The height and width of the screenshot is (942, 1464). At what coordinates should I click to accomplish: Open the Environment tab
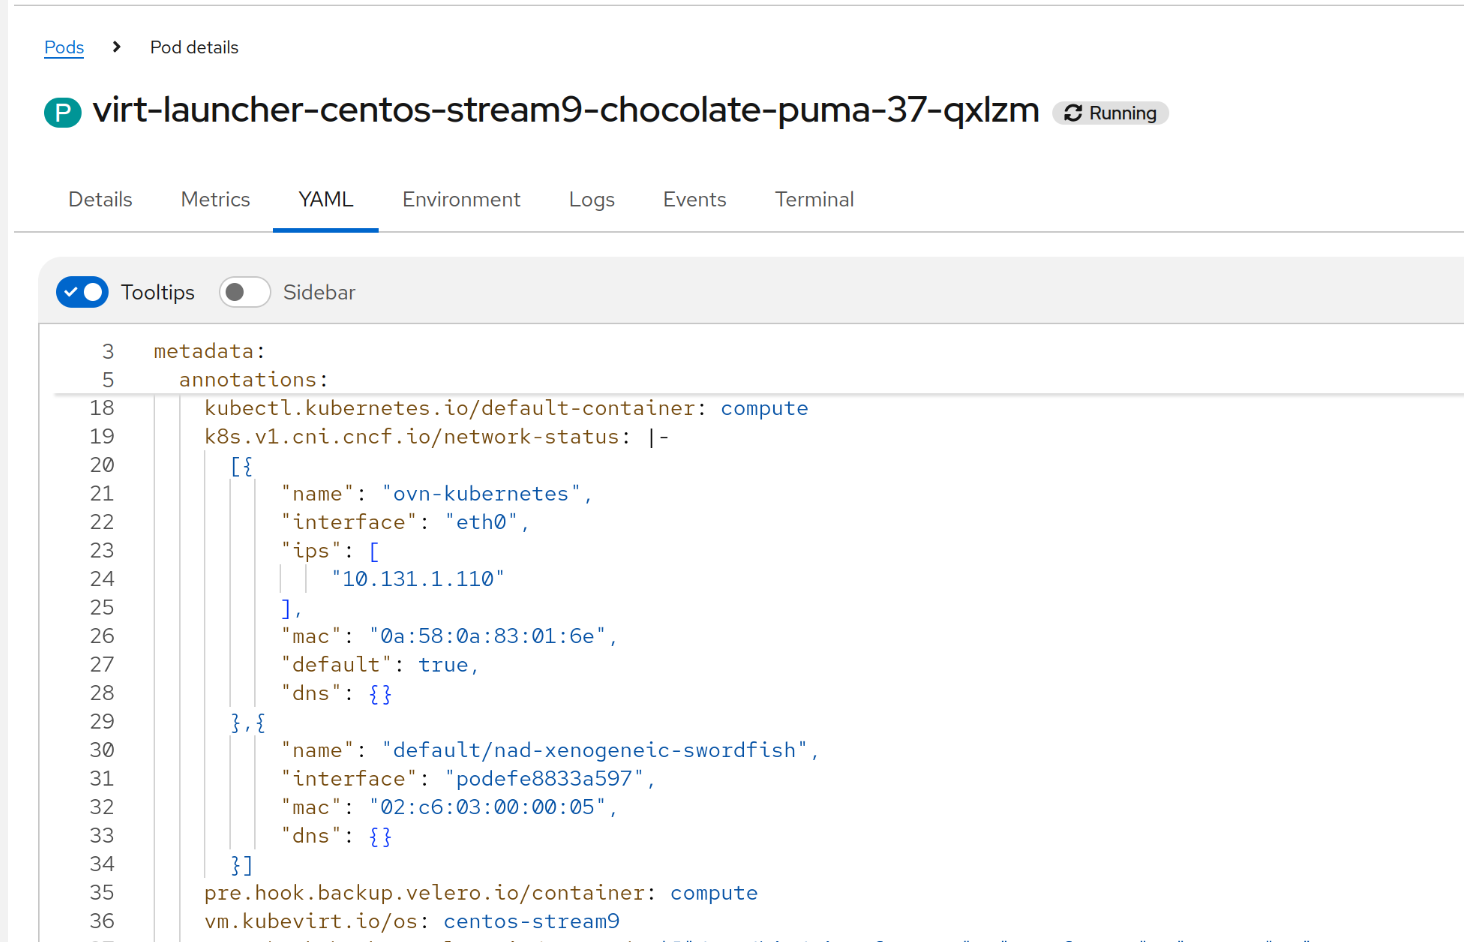pyautogui.click(x=461, y=199)
